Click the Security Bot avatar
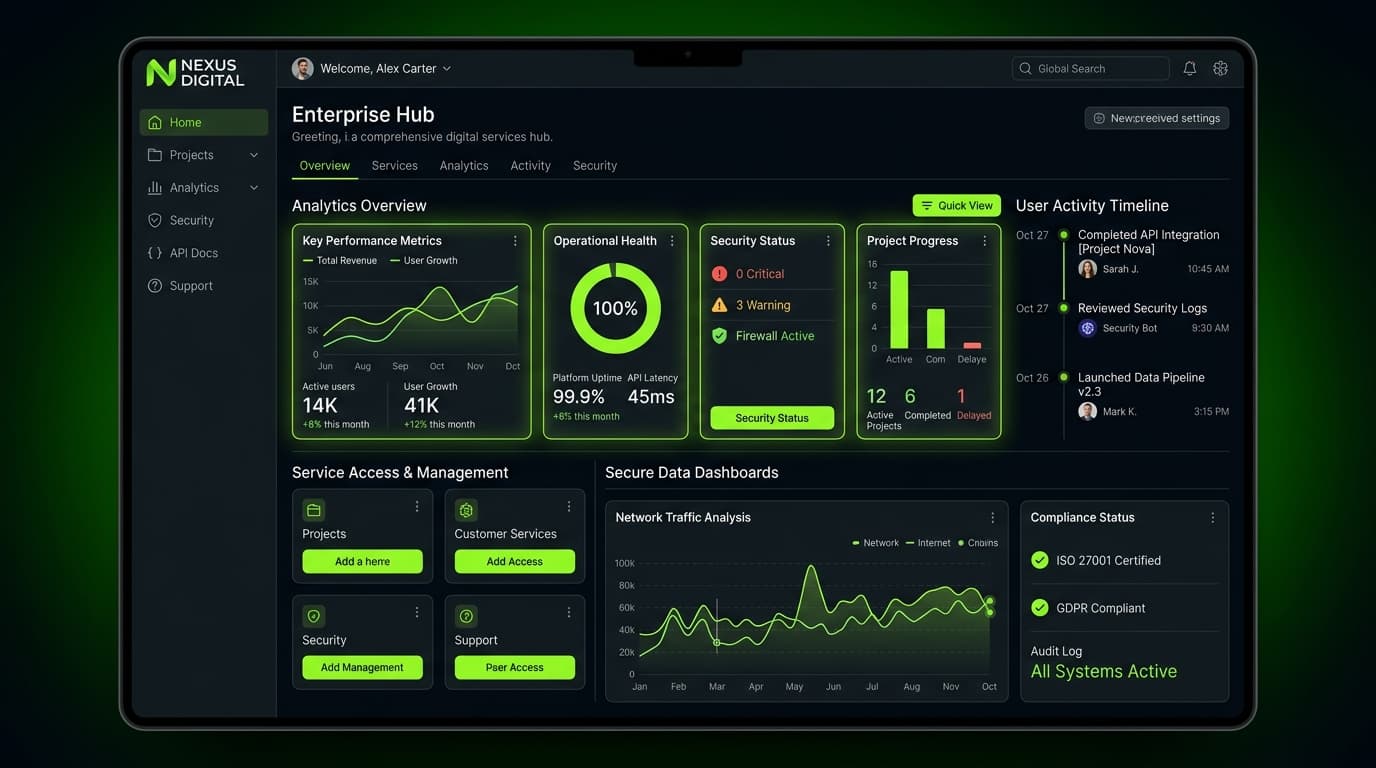 1088,328
